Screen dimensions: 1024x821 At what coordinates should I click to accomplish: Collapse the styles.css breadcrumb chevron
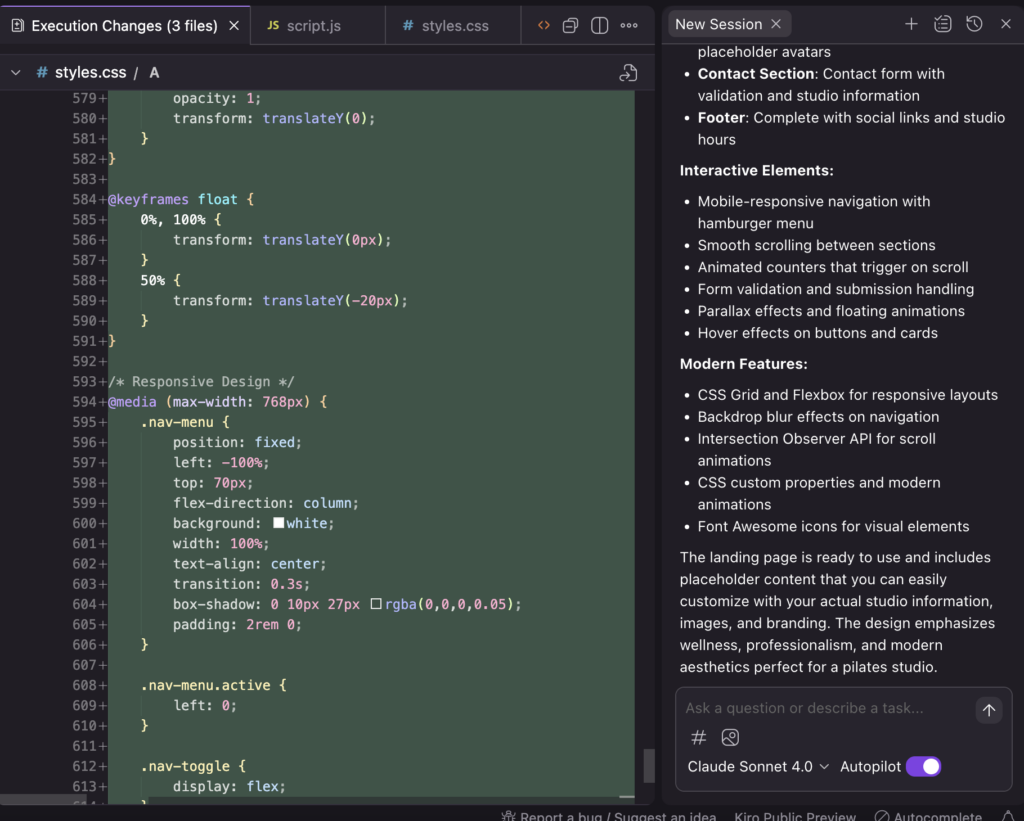pyautogui.click(x=16, y=72)
